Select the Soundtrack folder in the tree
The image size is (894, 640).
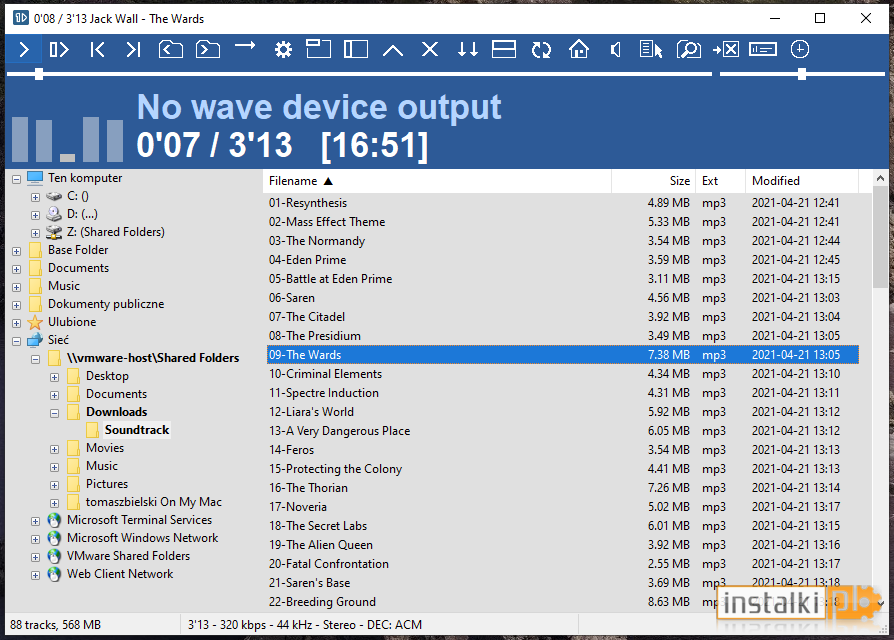pos(137,430)
